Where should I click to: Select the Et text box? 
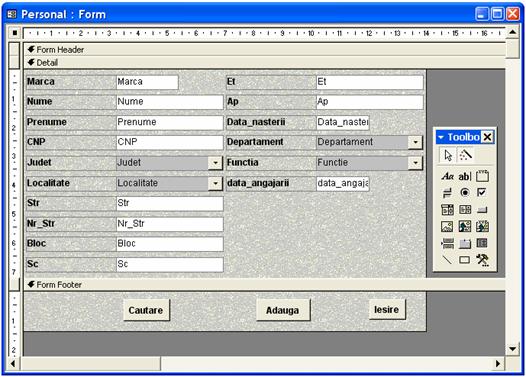tap(370, 82)
